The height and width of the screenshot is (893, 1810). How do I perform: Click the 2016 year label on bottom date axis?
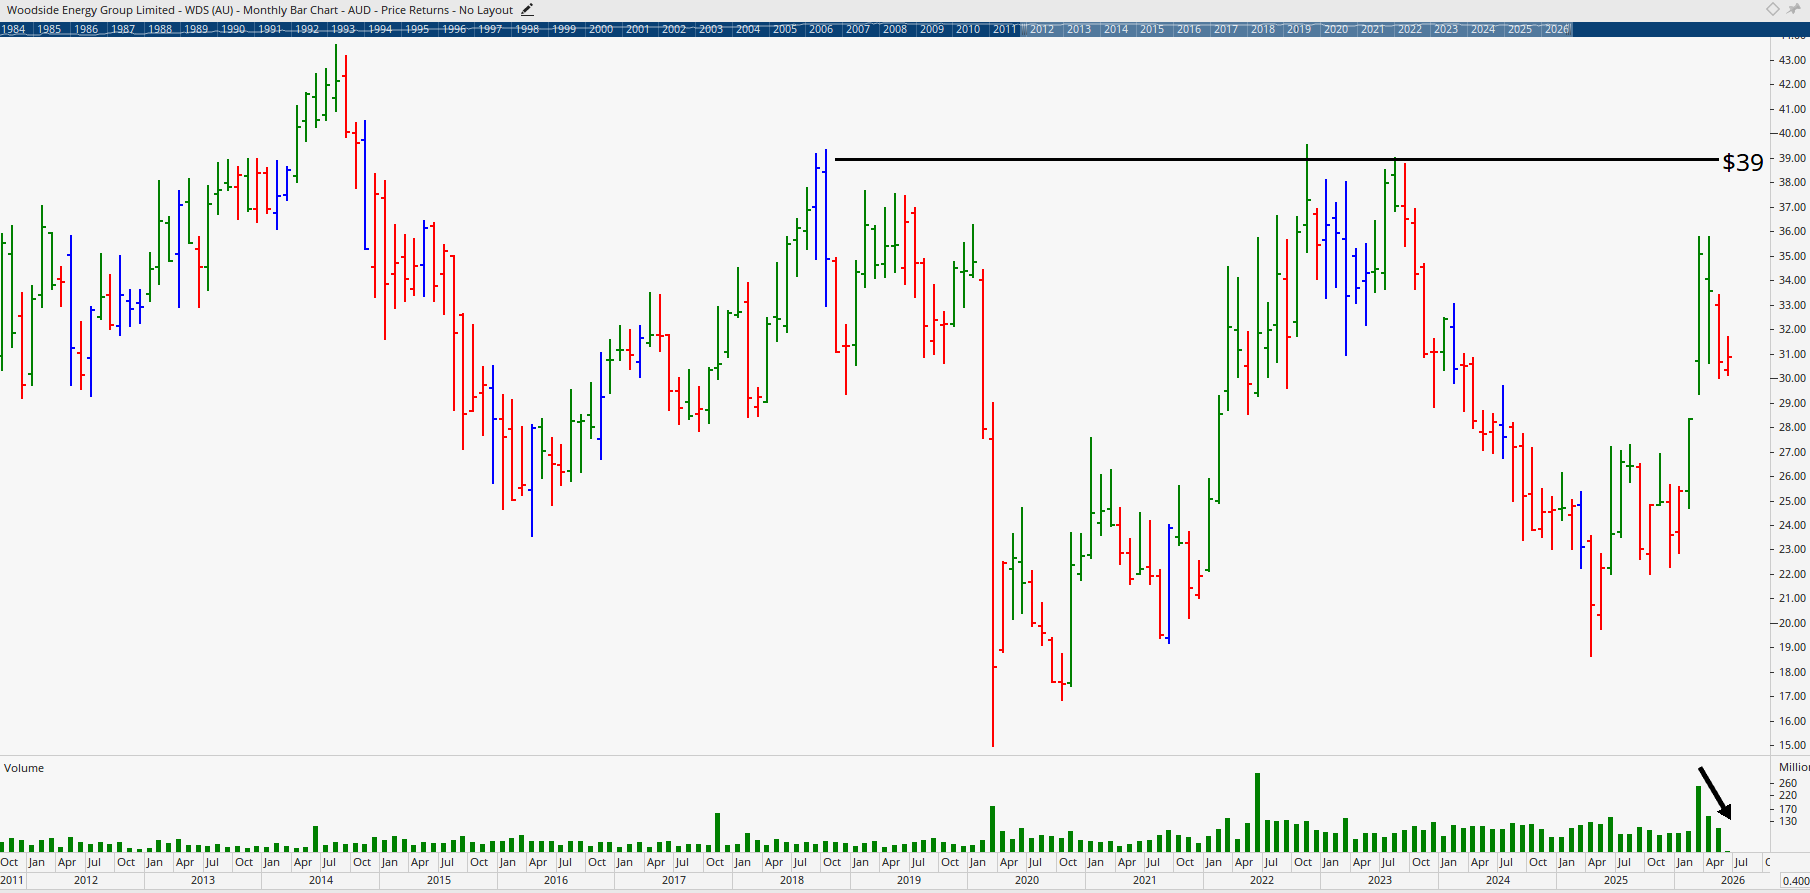556,880
